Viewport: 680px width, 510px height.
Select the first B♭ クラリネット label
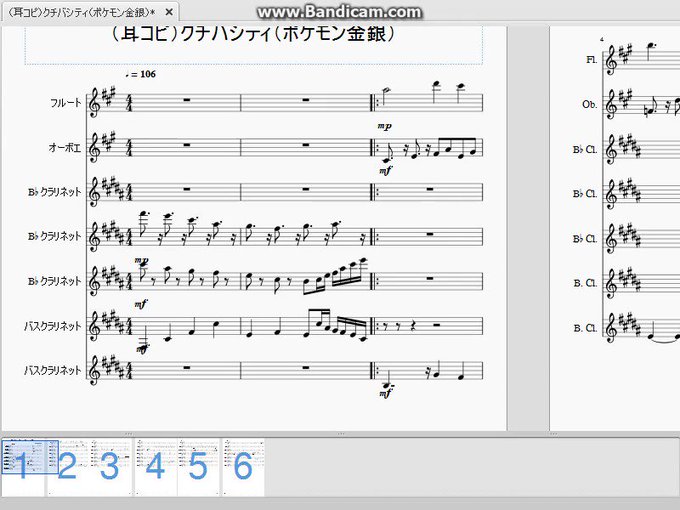[55, 192]
